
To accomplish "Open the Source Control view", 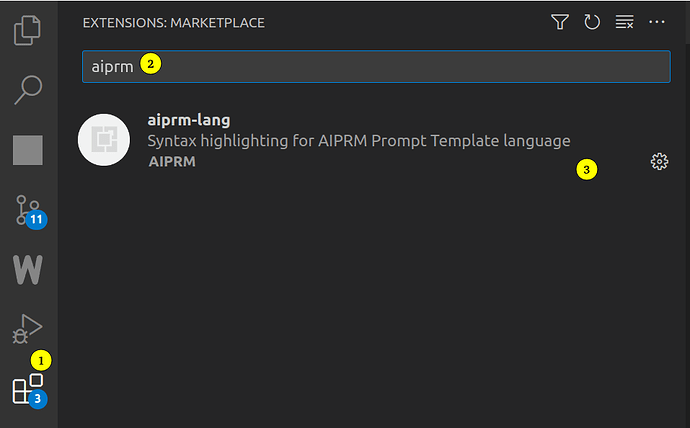I will click(x=28, y=209).
